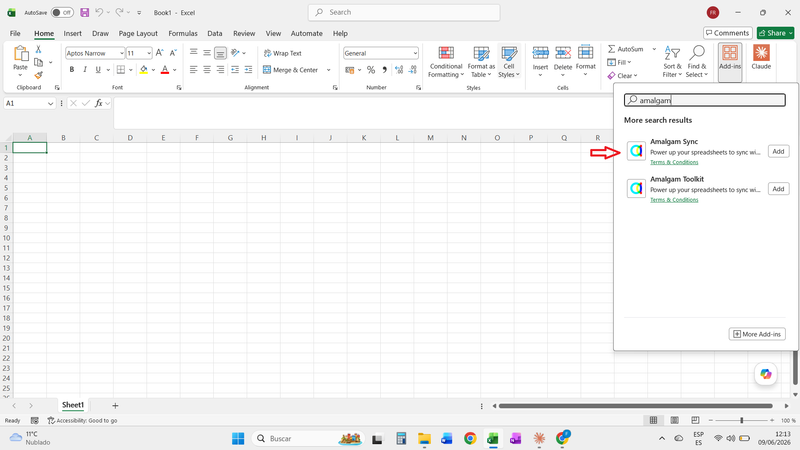Click the add-ins search field
Viewport: 800px width, 450px height.
(705, 100)
